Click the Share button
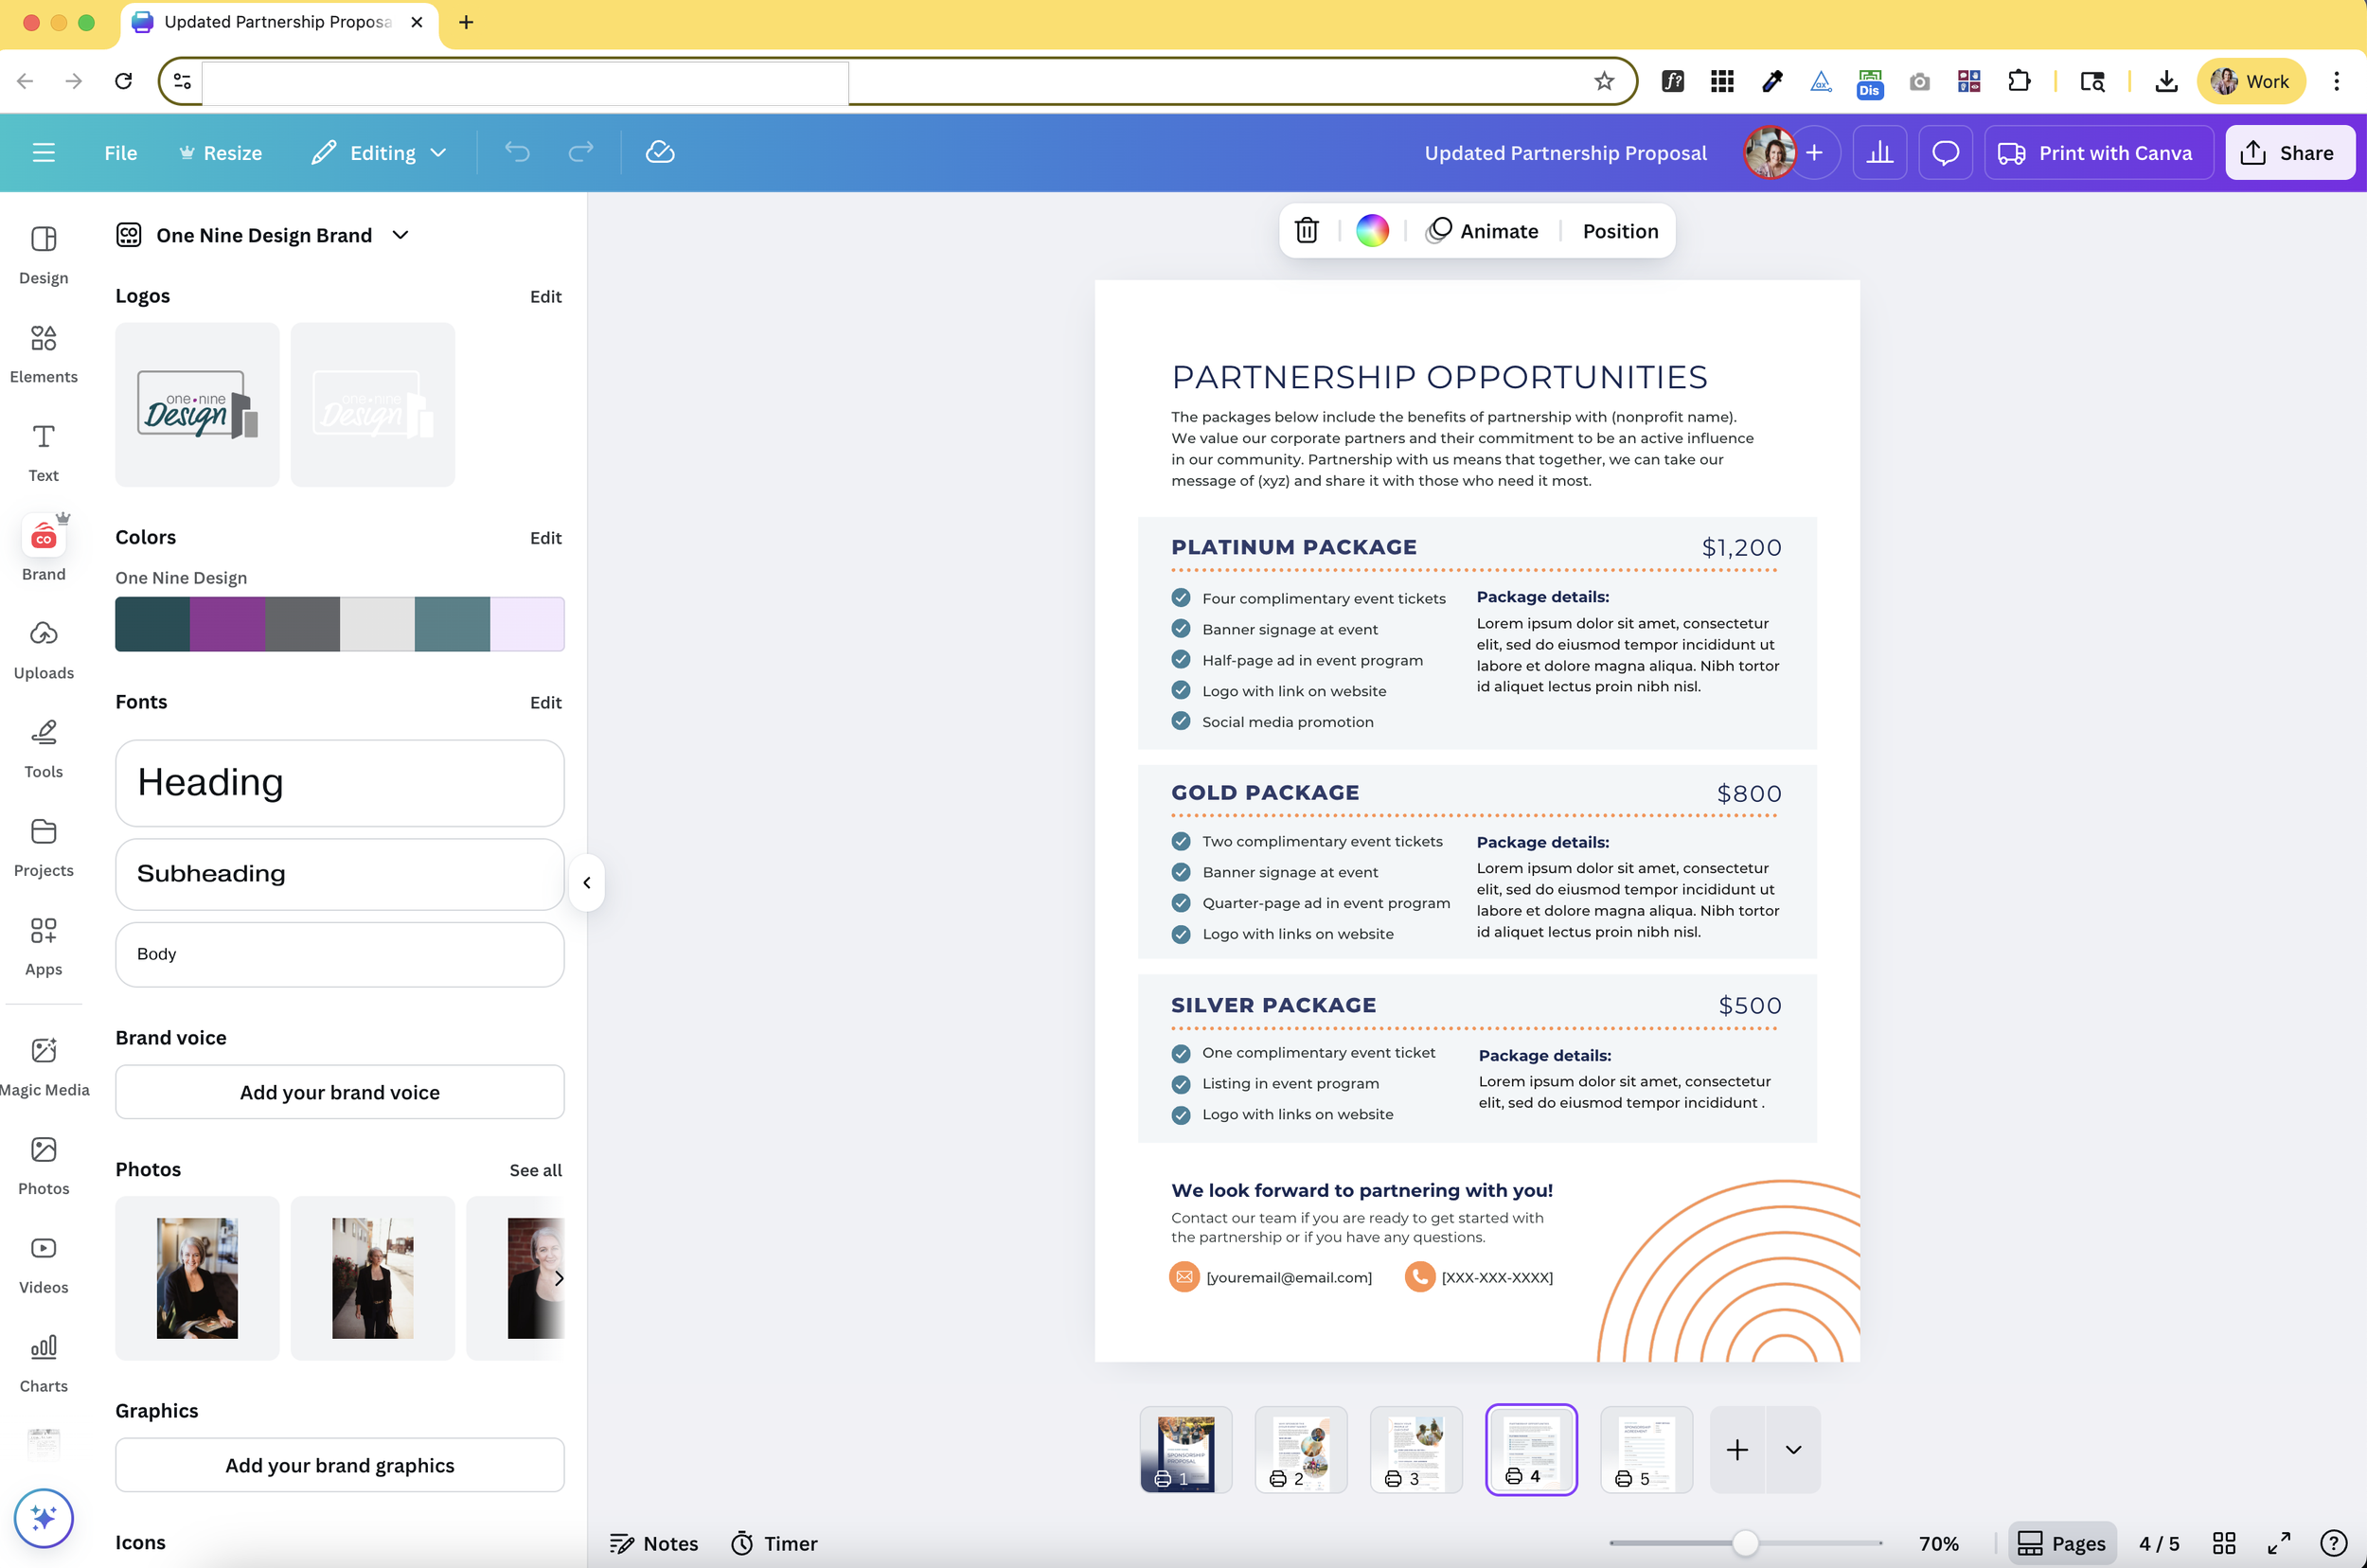2367x1568 pixels. [x=2288, y=153]
